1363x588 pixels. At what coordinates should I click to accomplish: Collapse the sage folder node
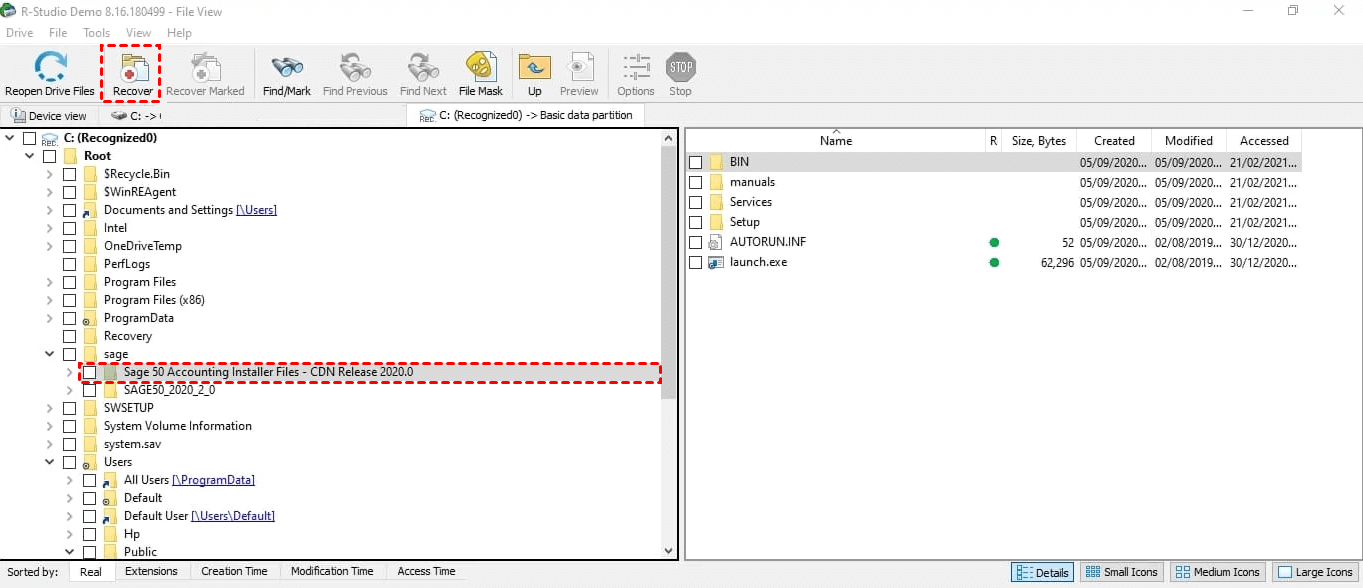click(x=50, y=354)
